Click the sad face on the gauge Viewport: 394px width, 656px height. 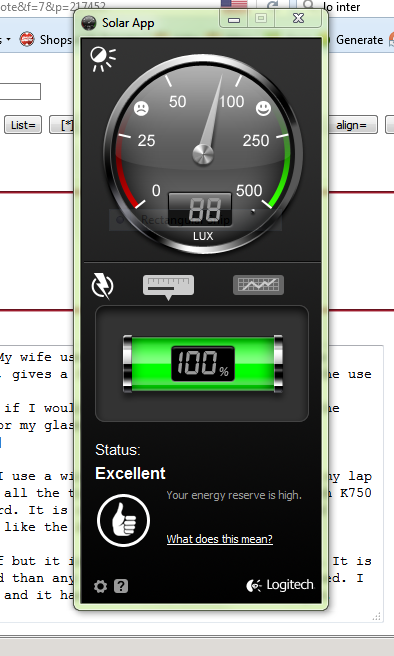pyautogui.click(x=141, y=108)
